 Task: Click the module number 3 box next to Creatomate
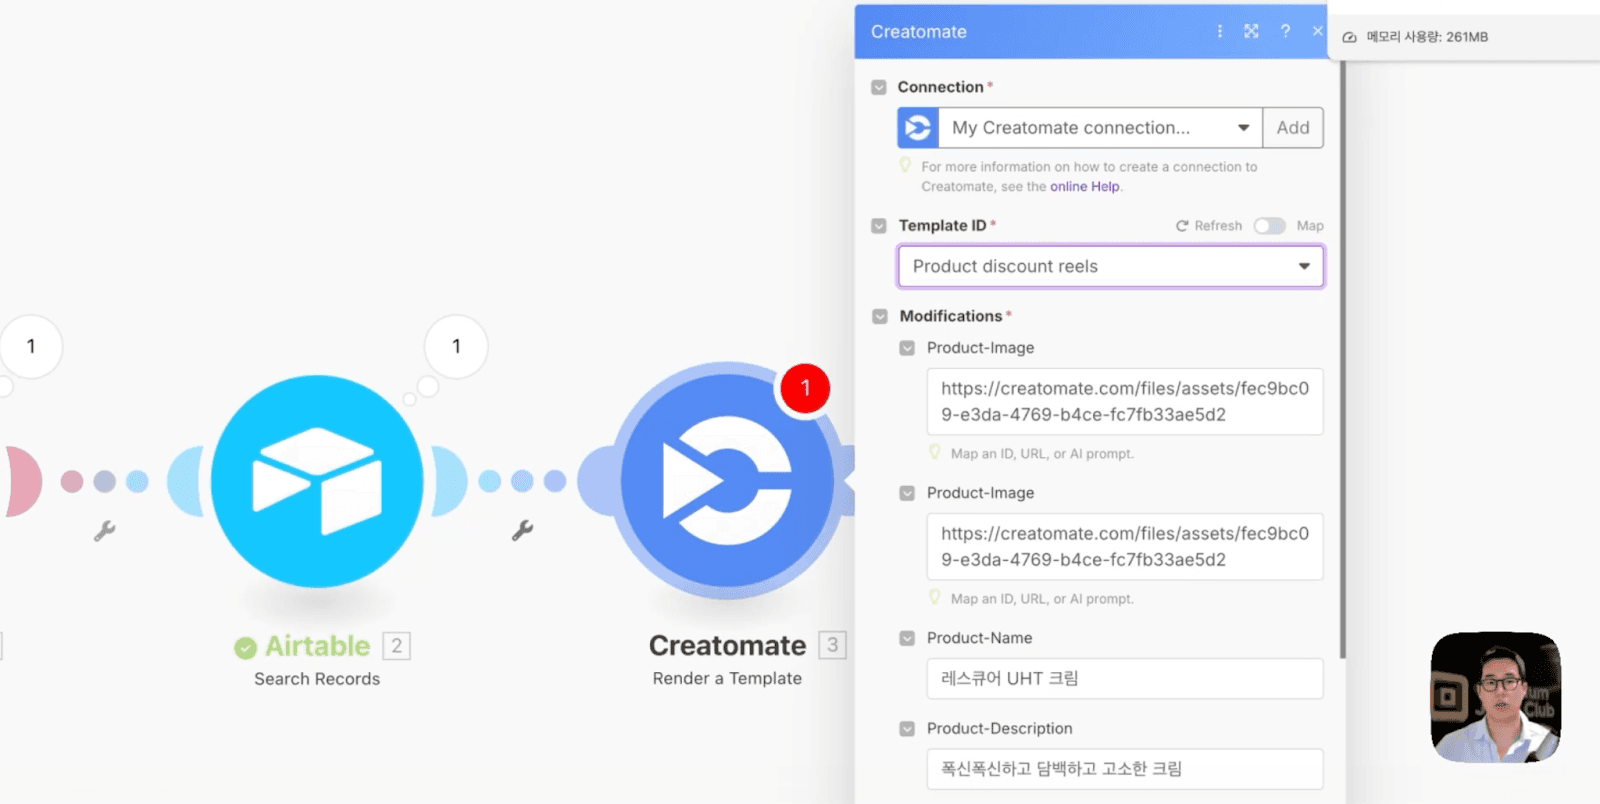[832, 646]
